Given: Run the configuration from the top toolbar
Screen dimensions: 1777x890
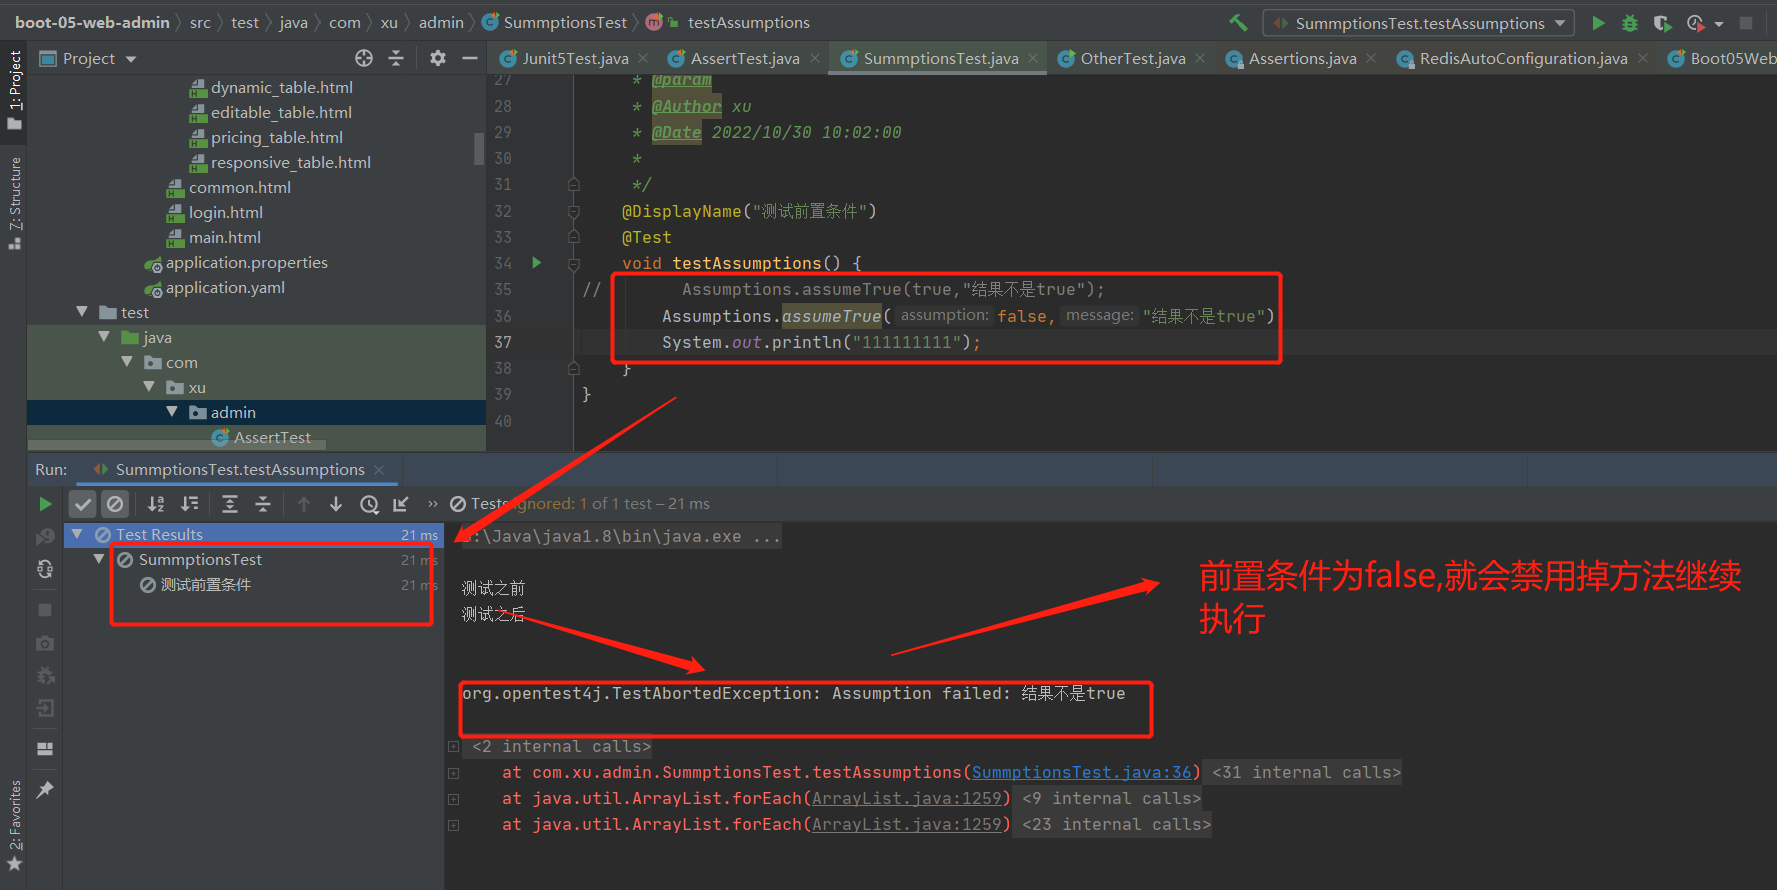Looking at the screenshot, I should 1598,22.
